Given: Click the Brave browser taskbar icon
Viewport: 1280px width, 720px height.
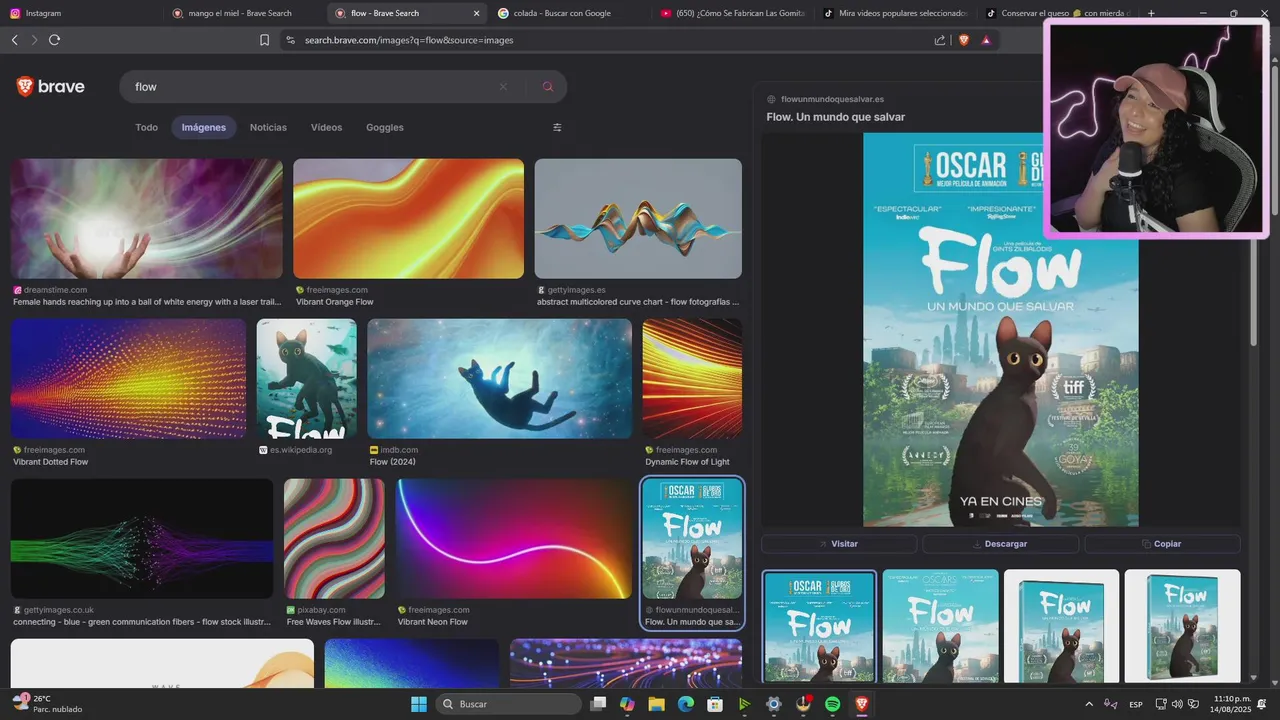Looking at the screenshot, I should tap(861, 704).
